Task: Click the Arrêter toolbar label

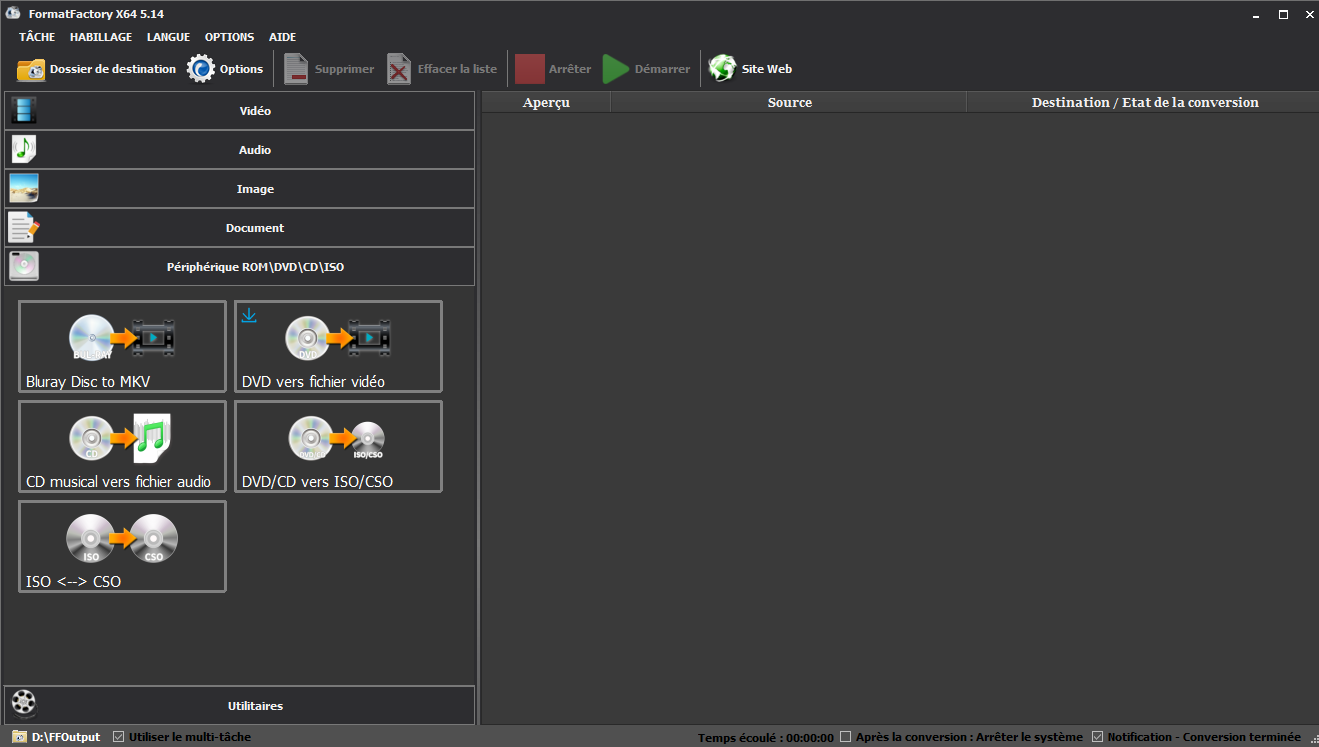Action: point(570,69)
